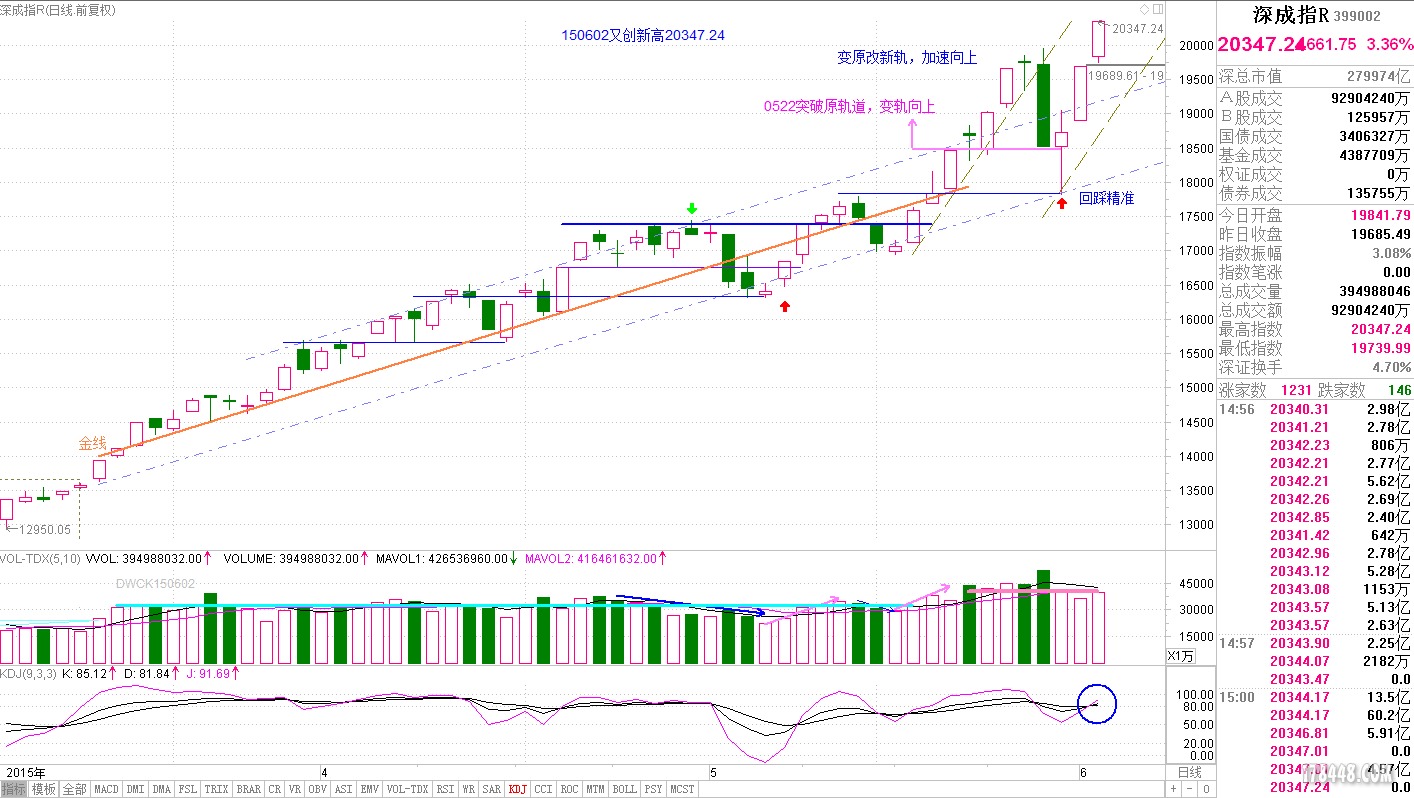The image size is (1414, 798).
Task: Switch indicator to EMV
Action: 370,789
